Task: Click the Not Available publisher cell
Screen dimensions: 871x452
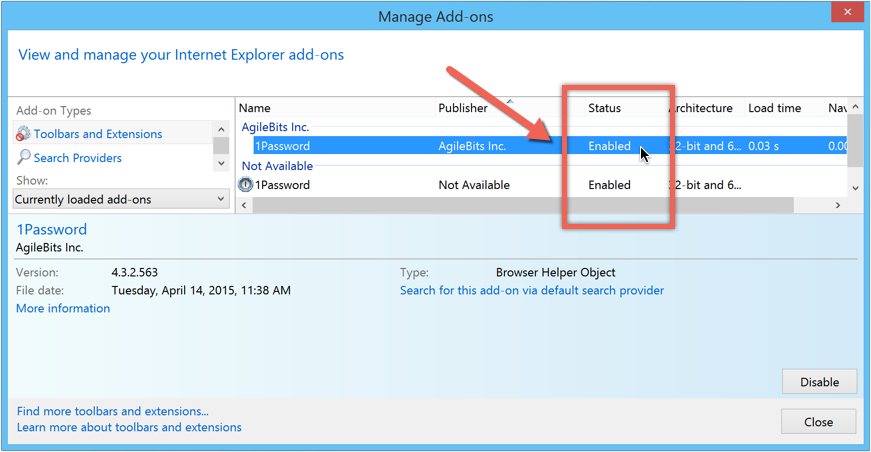Action: [x=474, y=185]
